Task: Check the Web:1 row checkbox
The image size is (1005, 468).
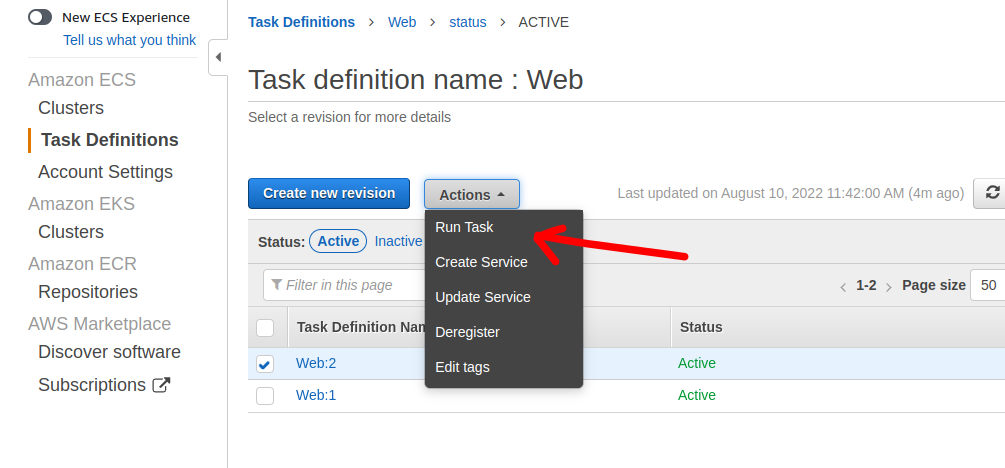Action: click(x=265, y=396)
